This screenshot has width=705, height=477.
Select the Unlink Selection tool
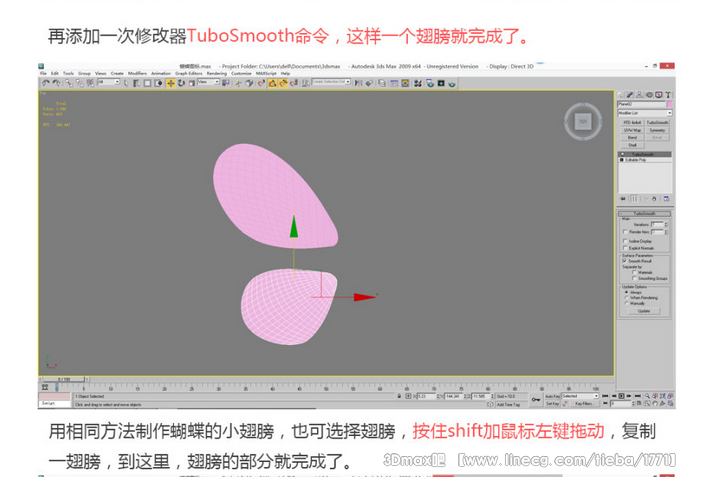[x=80, y=83]
